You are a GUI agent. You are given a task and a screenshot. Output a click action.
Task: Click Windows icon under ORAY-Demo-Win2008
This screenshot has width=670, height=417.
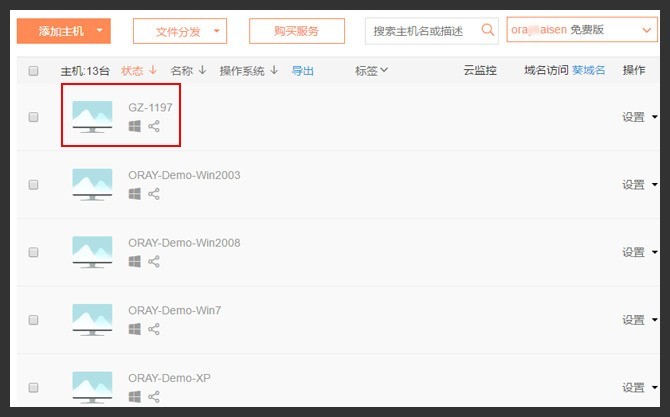(x=135, y=261)
